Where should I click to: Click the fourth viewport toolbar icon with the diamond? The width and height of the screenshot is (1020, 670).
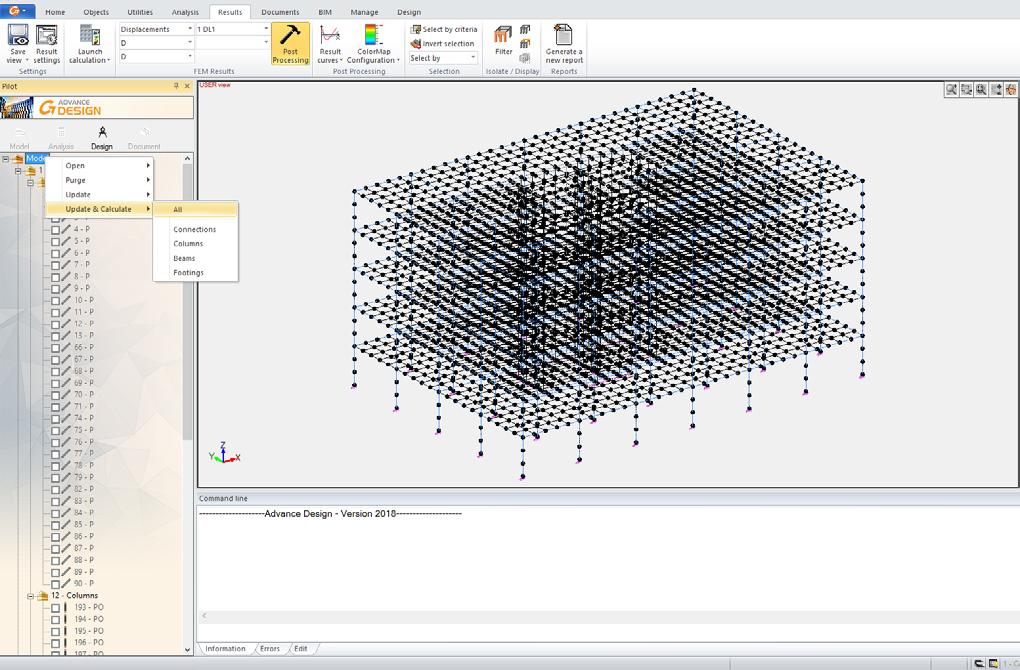point(996,90)
